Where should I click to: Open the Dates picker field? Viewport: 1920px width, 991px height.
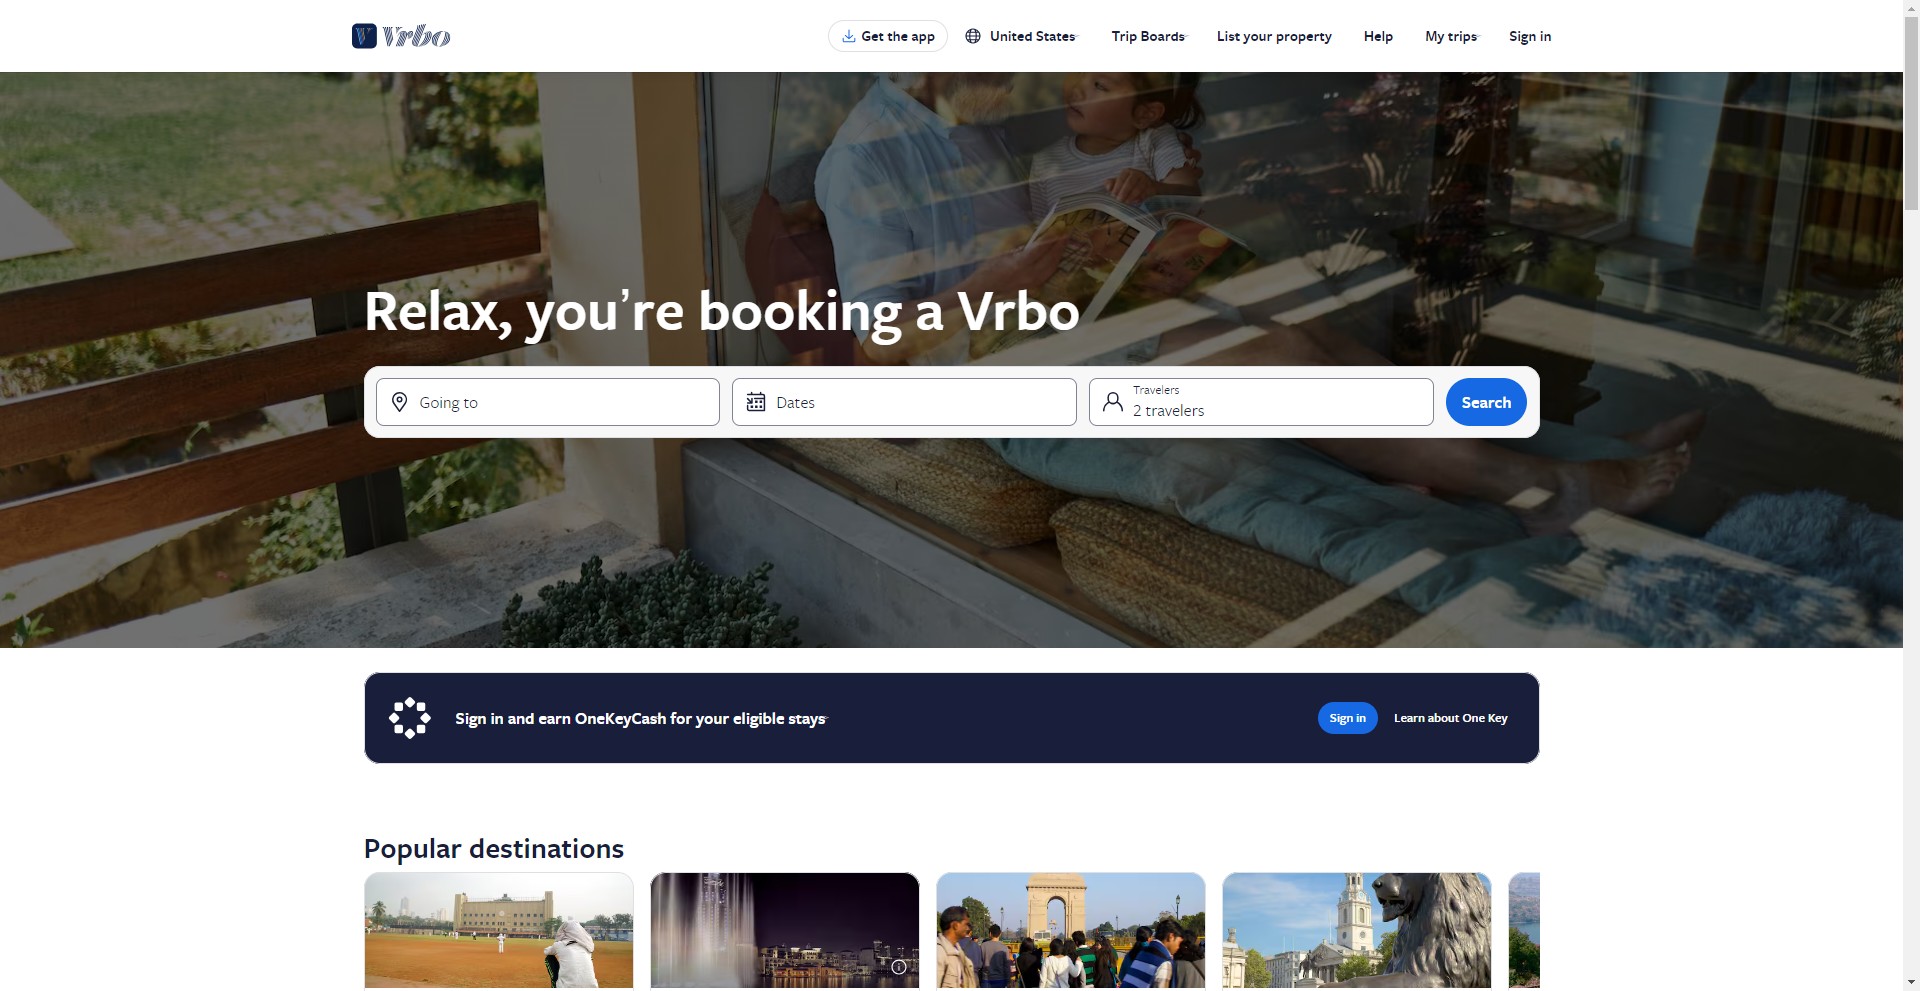(904, 402)
